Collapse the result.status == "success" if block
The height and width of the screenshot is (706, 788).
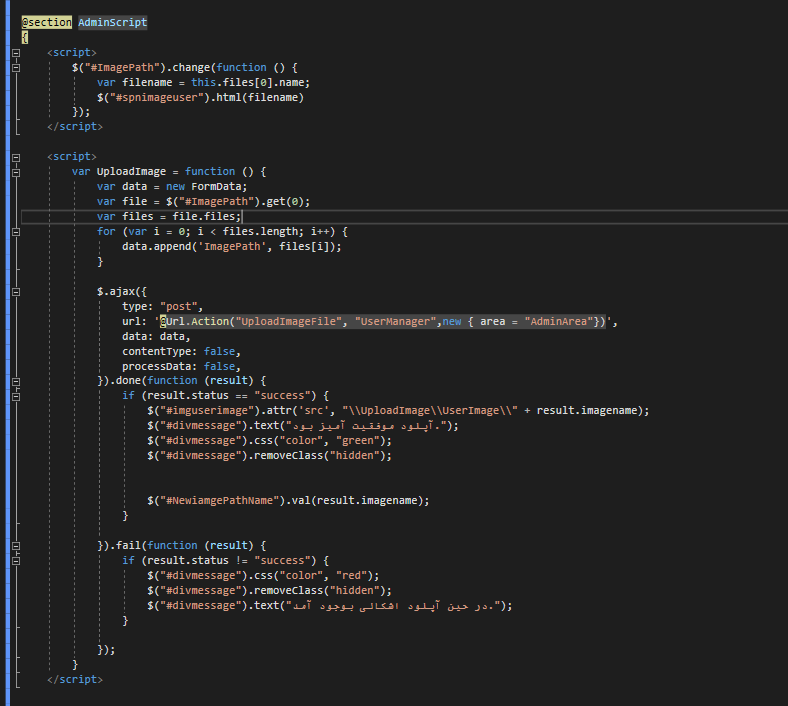pyautogui.click(x=16, y=396)
